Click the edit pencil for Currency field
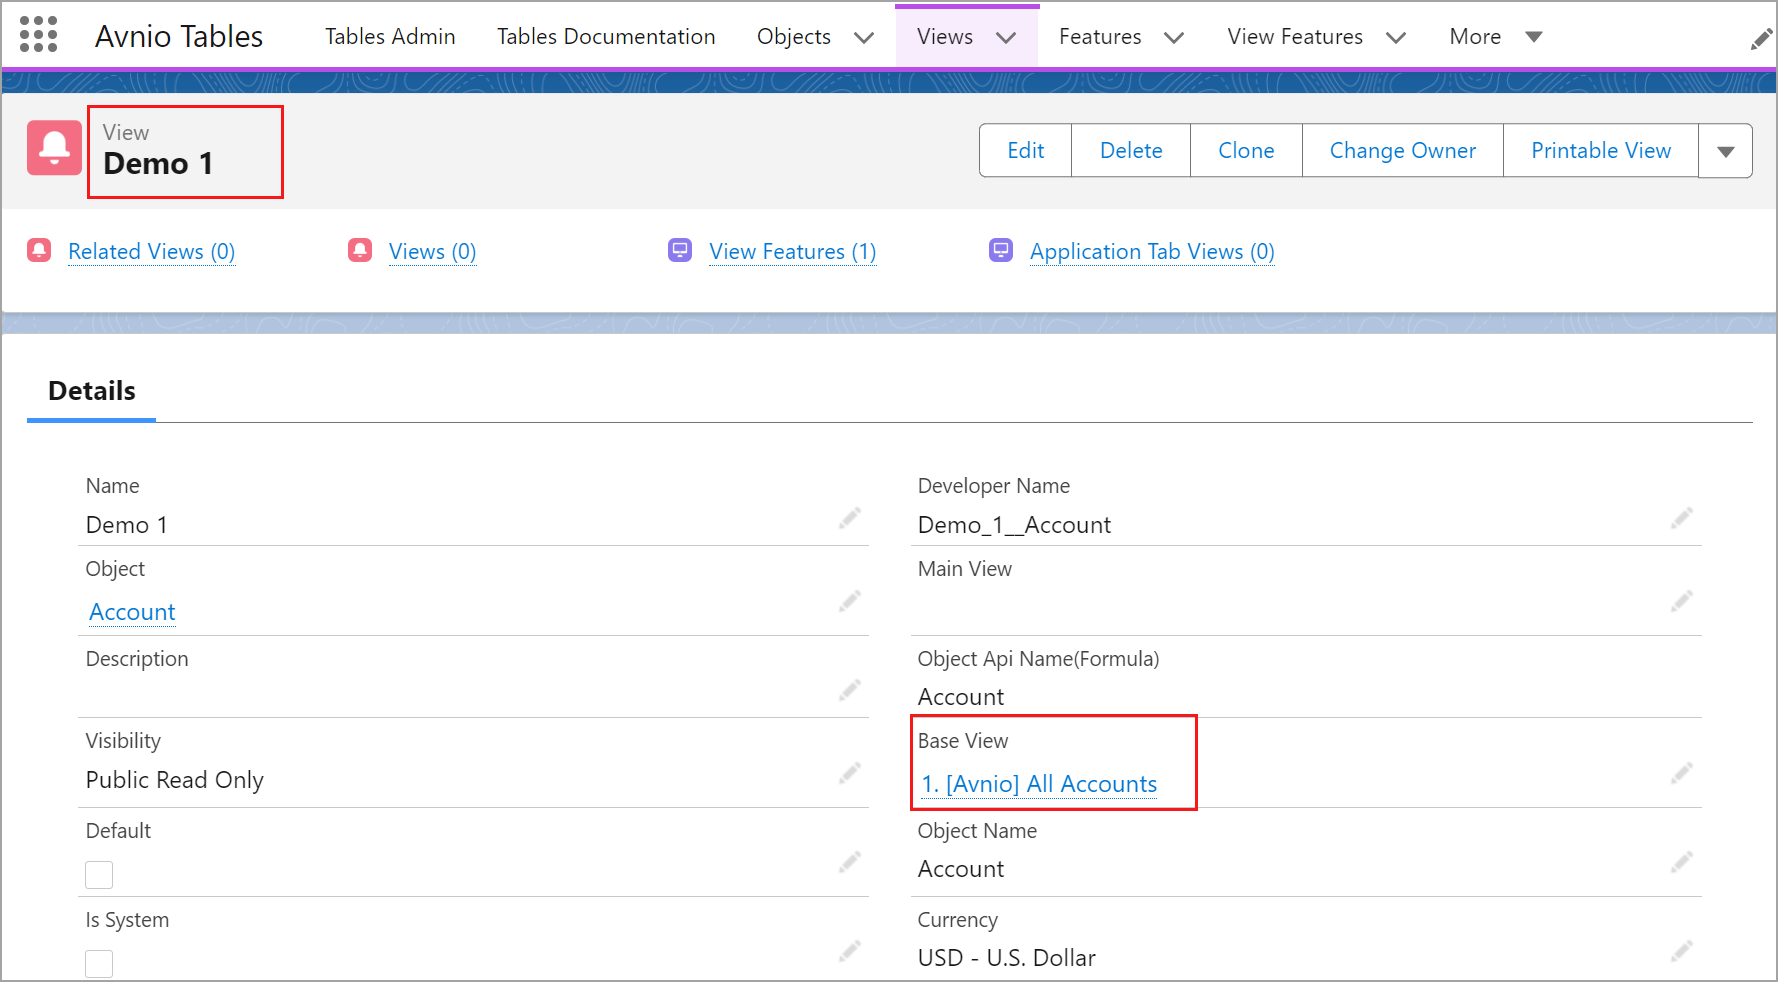This screenshot has height=982, width=1778. point(1681,951)
